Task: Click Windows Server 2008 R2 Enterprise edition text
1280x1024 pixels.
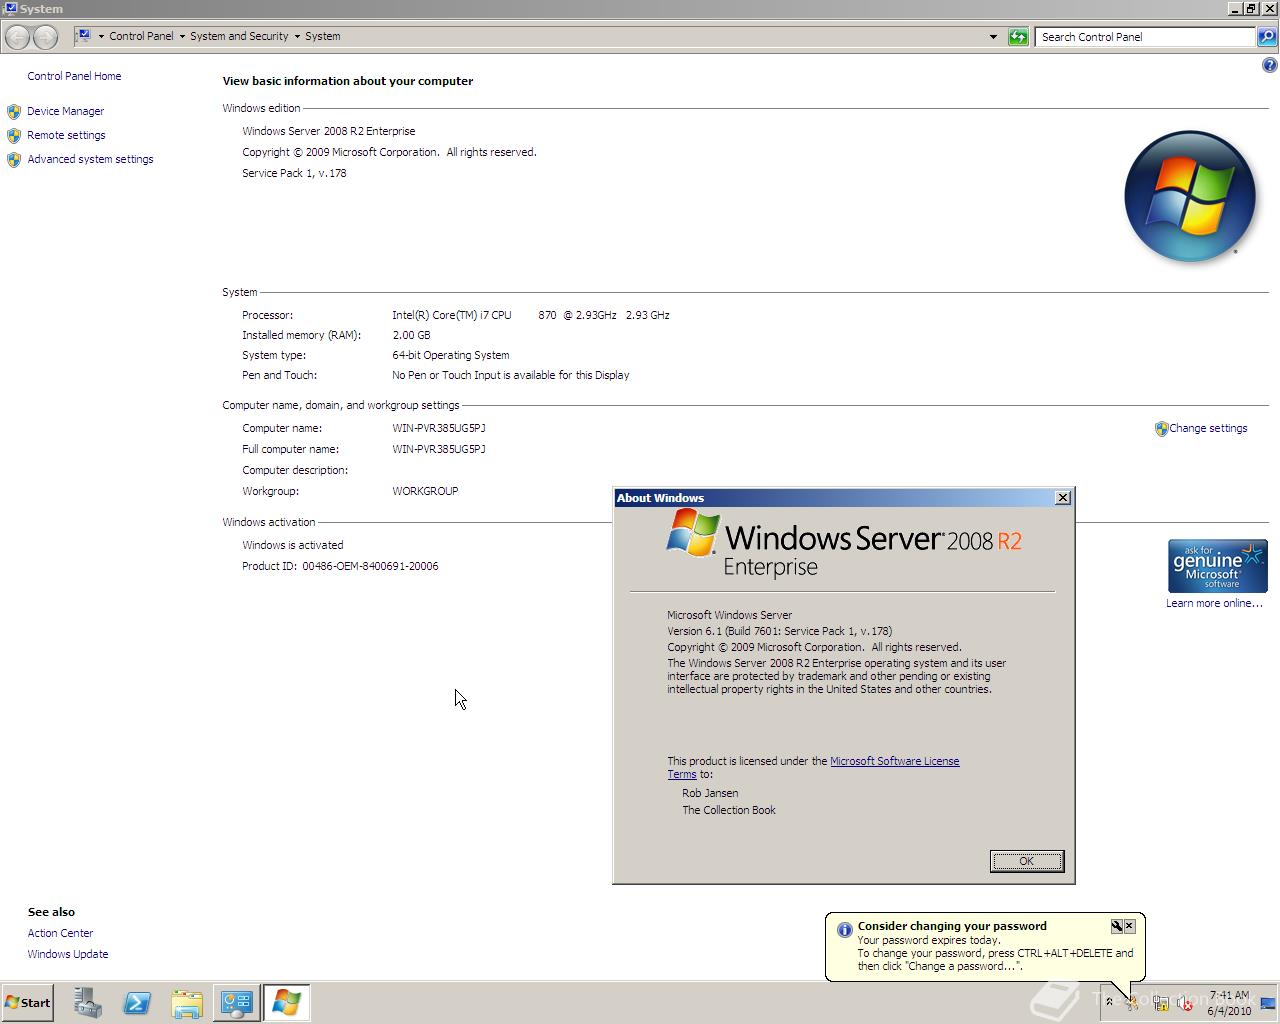Action: tap(328, 131)
